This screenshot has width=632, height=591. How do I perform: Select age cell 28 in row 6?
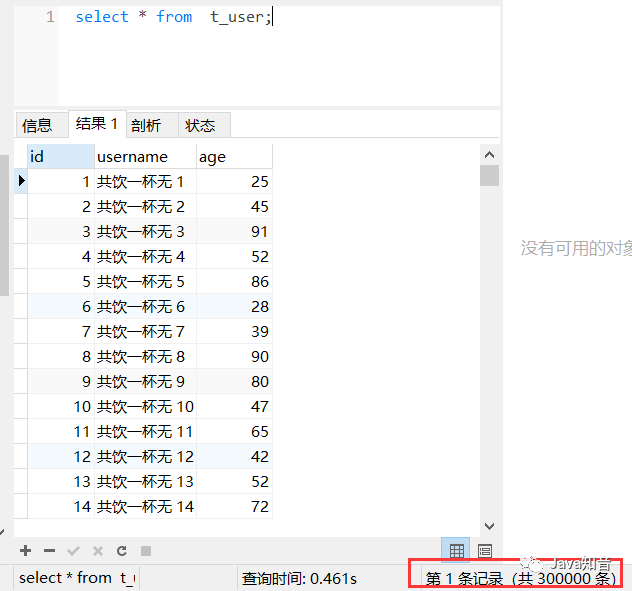pos(235,306)
